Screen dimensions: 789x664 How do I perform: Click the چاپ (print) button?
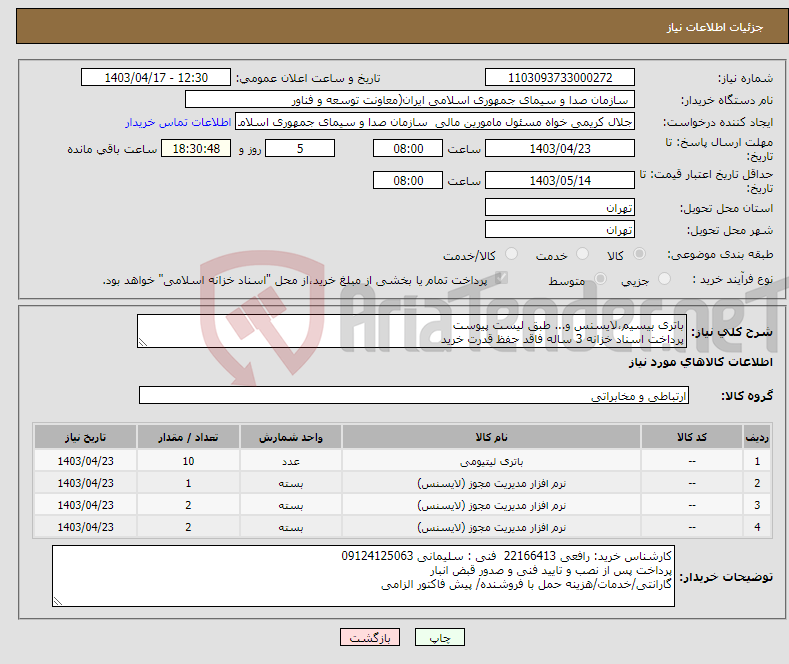(439, 637)
